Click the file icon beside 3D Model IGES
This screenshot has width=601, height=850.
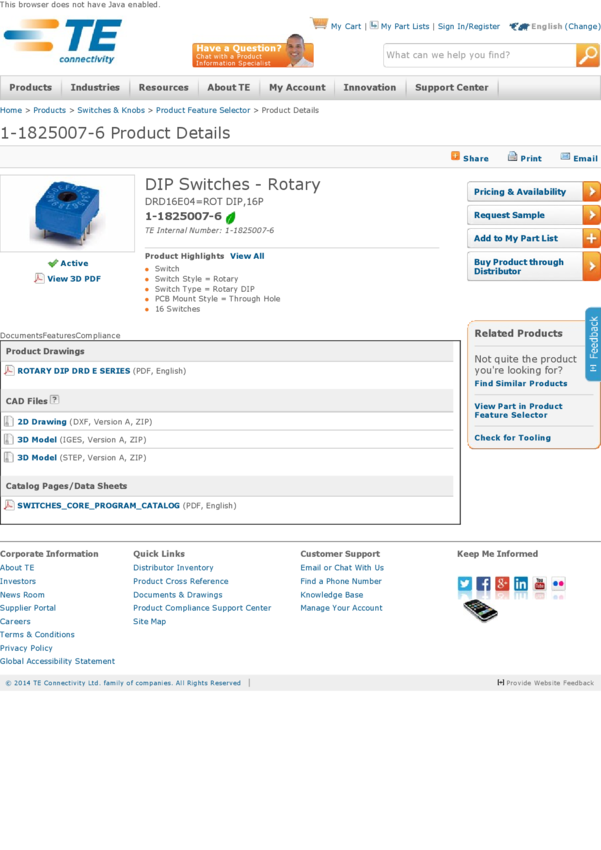[9, 439]
